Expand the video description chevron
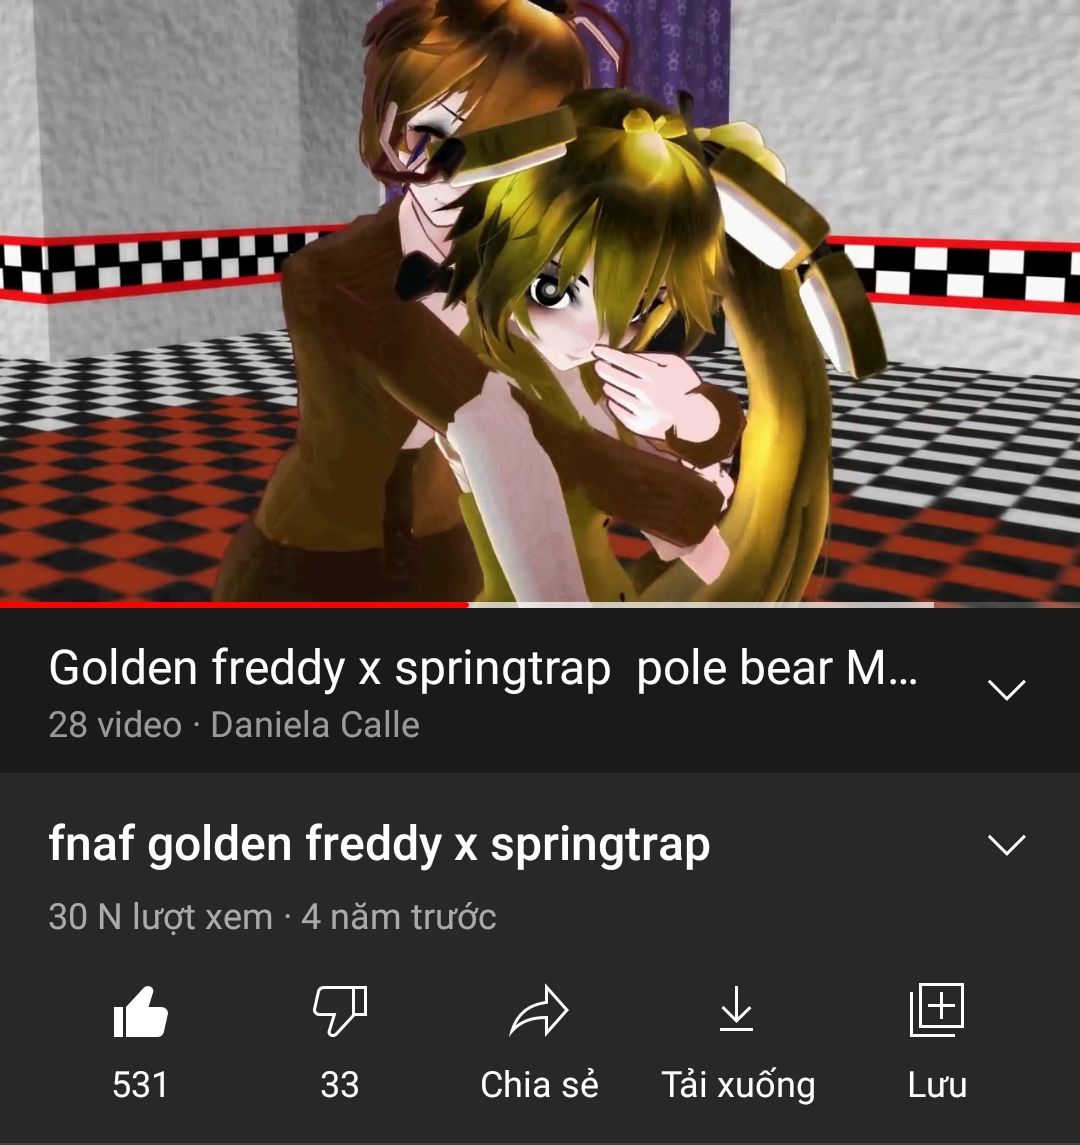Screen dimensions: 1080x1145 pos(1006,844)
